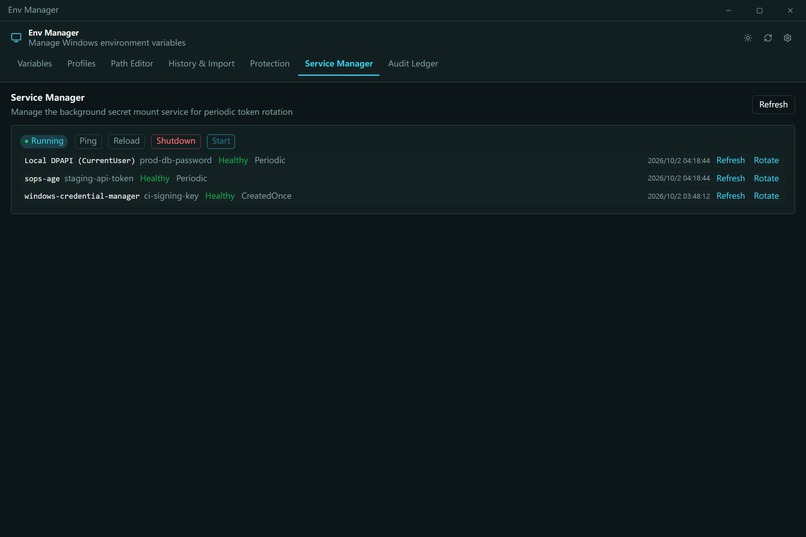
Task: Select 'Local DPAPI (CurrentUser)' provider text
Action: pyautogui.click(x=80, y=161)
